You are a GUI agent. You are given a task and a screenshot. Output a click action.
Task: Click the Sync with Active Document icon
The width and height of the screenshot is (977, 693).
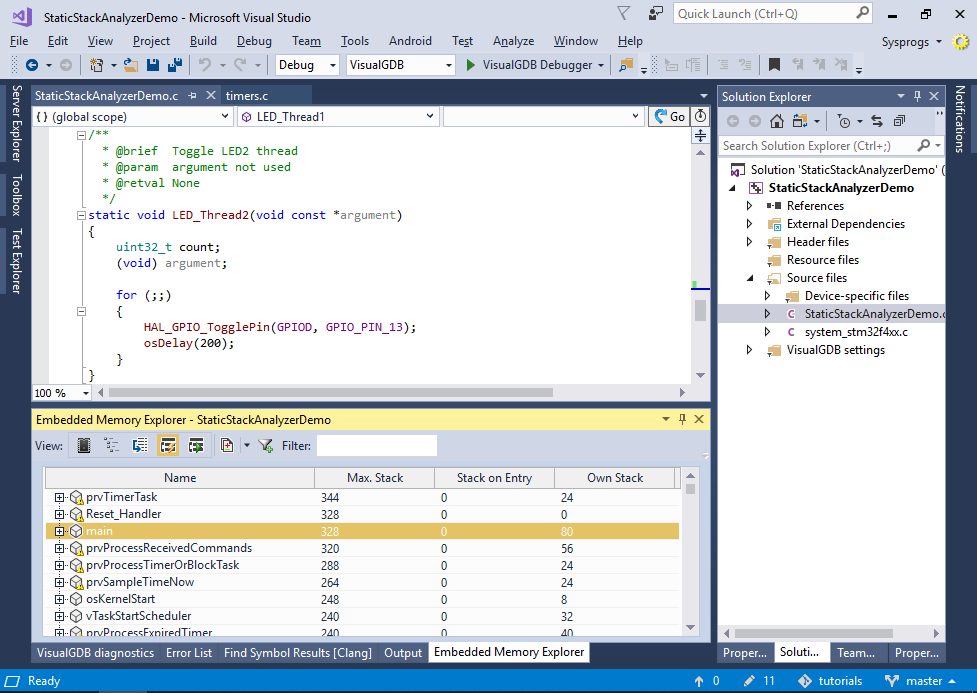pos(877,121)
